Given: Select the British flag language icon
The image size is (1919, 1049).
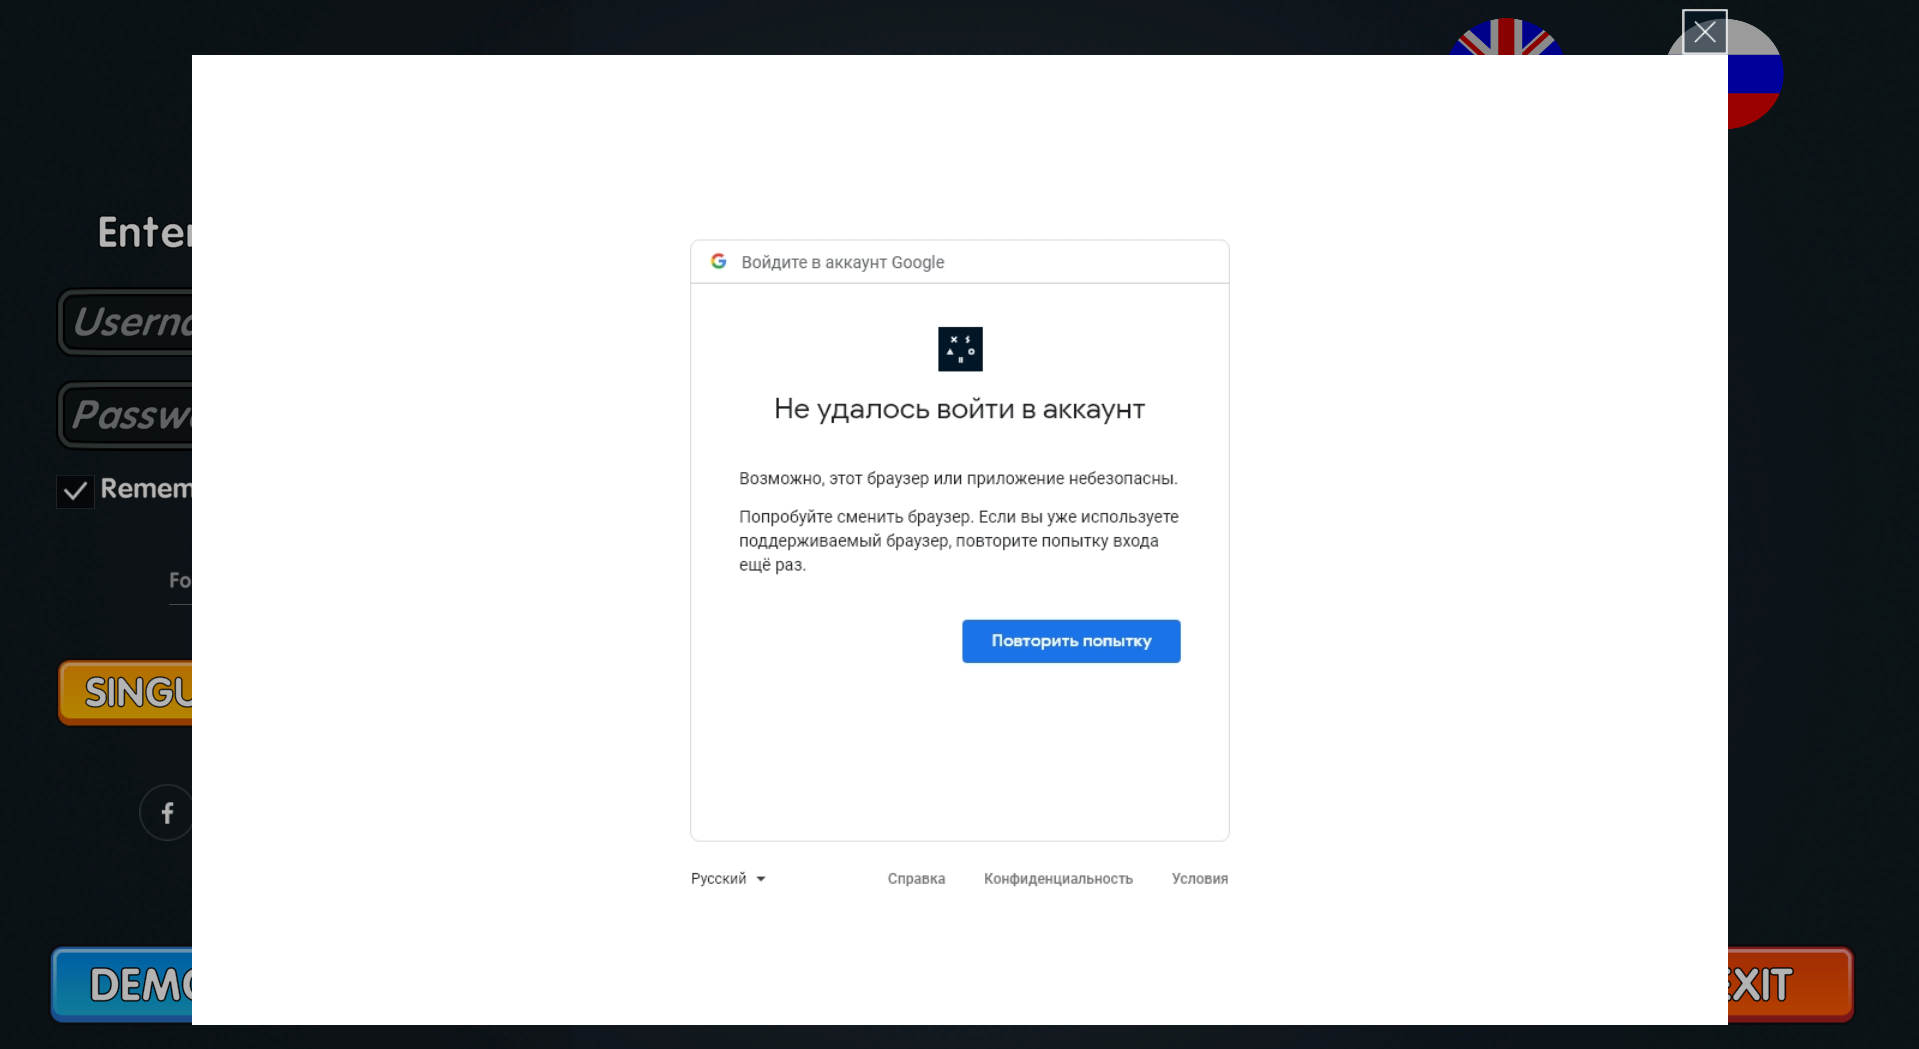Looking at the screenshot, I should (x=1506, y=37).
